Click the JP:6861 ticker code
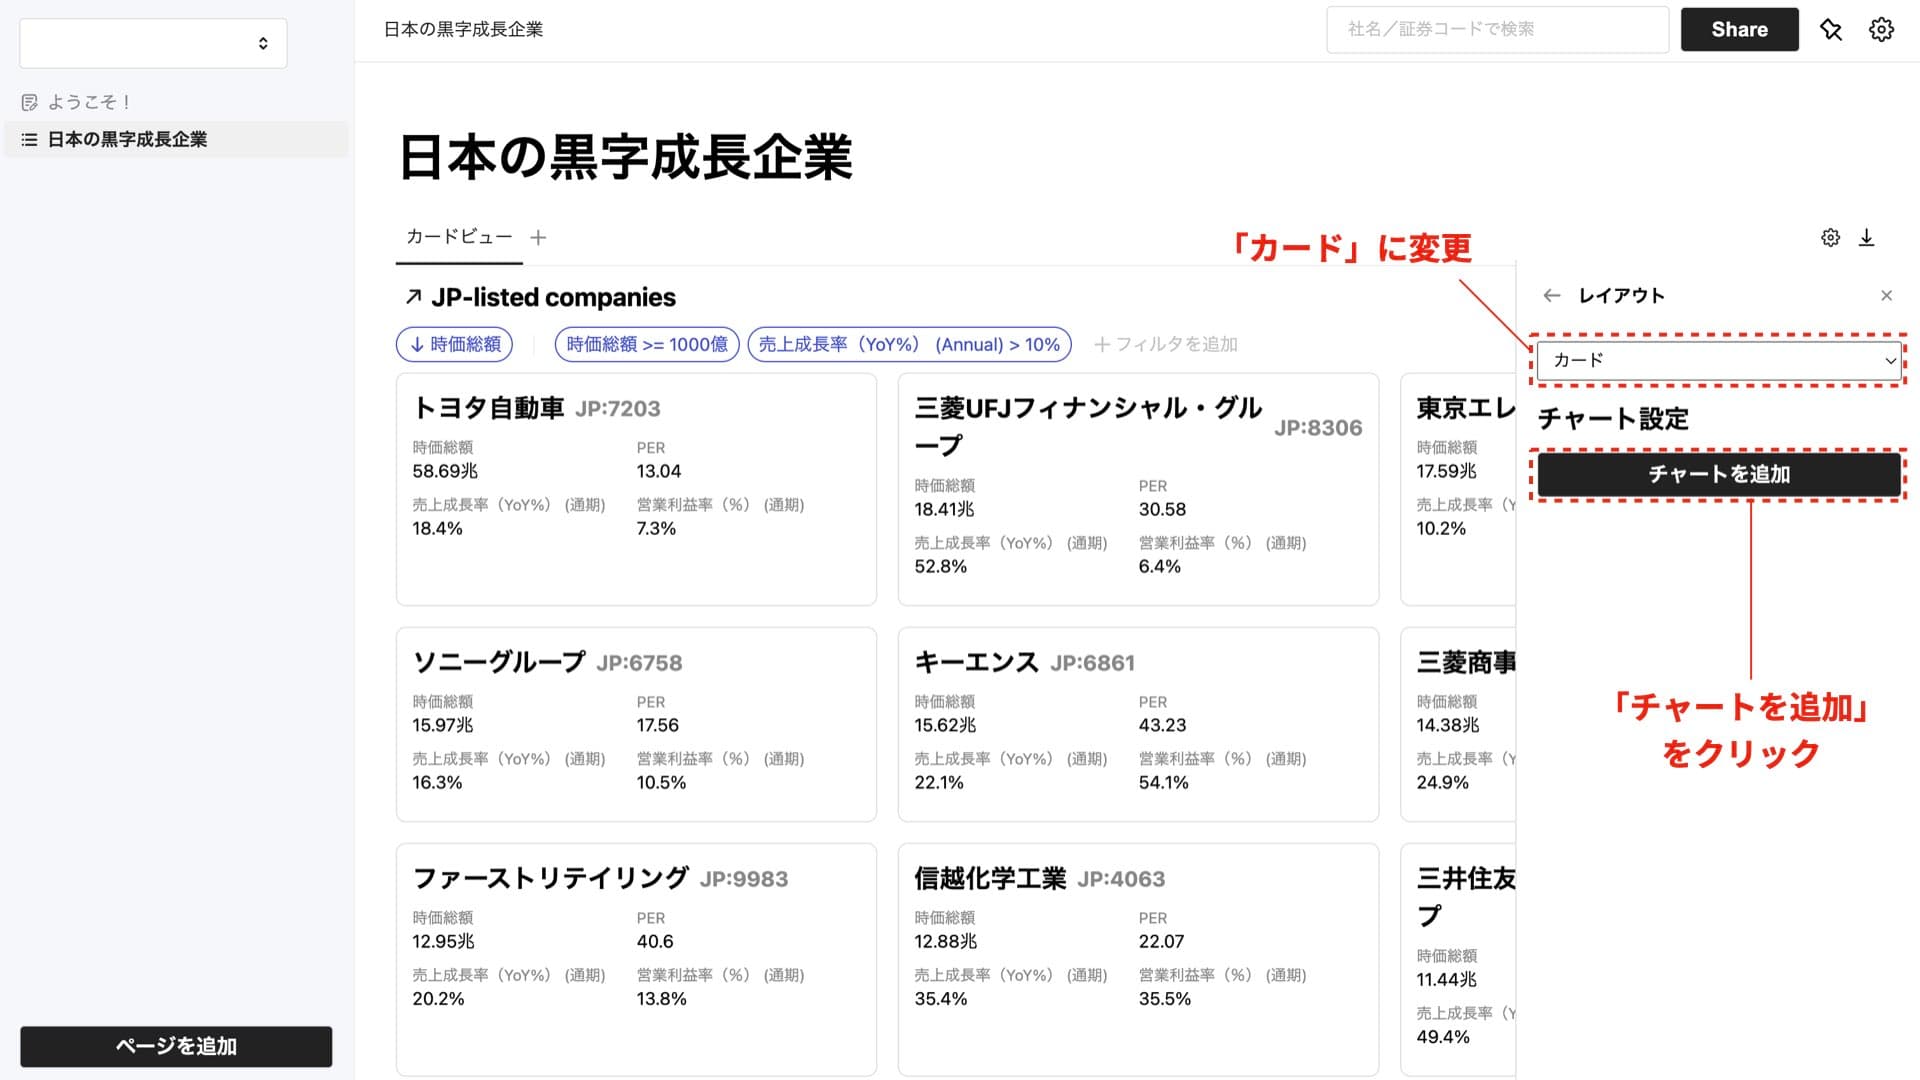Image resolution: width=1920 pixels, height=1080 pixels. (1092, 663)
